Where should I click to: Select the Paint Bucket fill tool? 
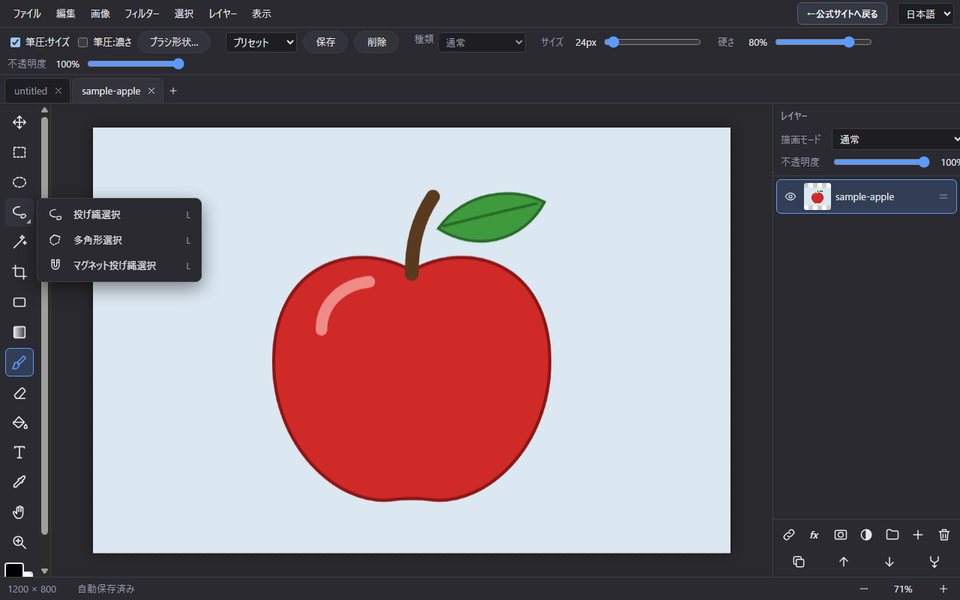pos(20,422)
